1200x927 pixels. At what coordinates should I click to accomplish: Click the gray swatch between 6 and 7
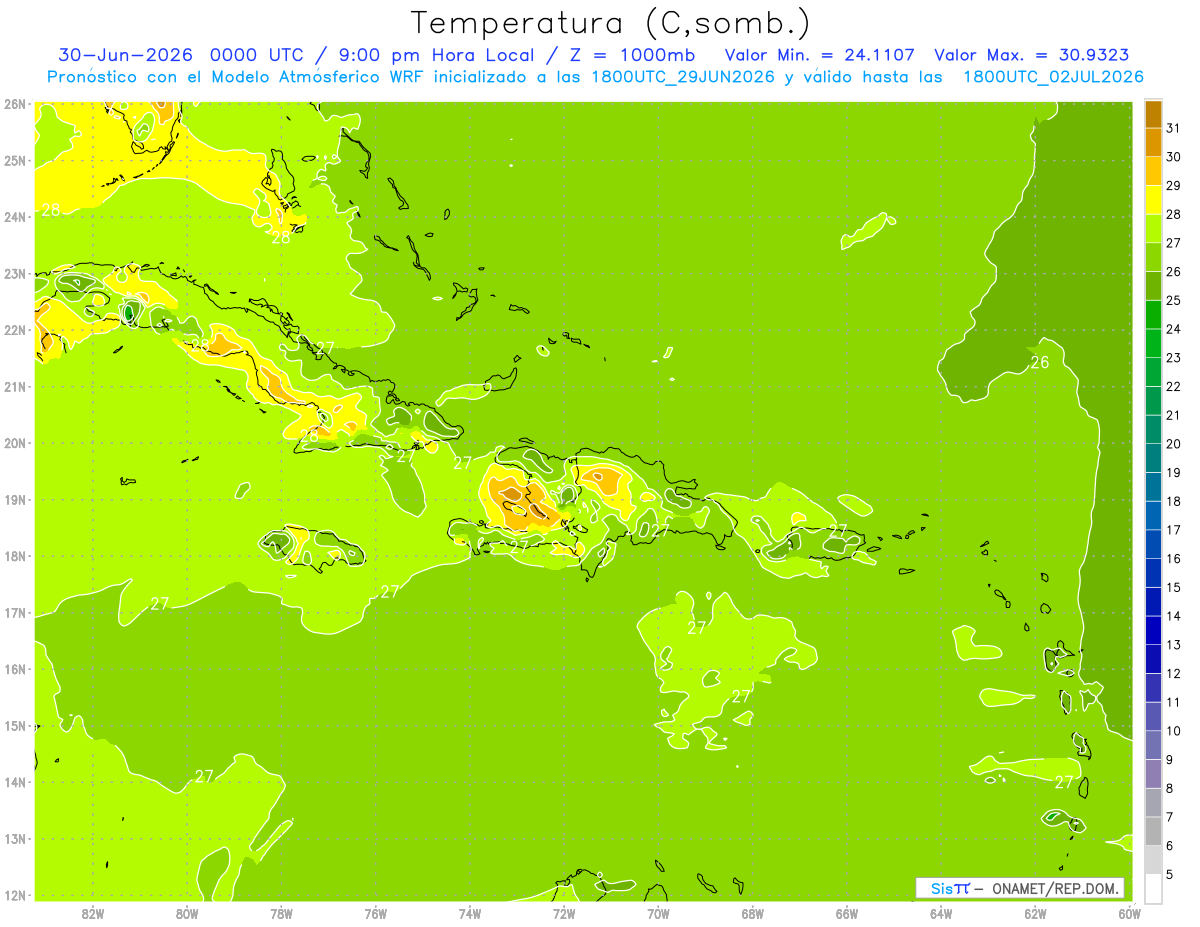[1153, 831]
